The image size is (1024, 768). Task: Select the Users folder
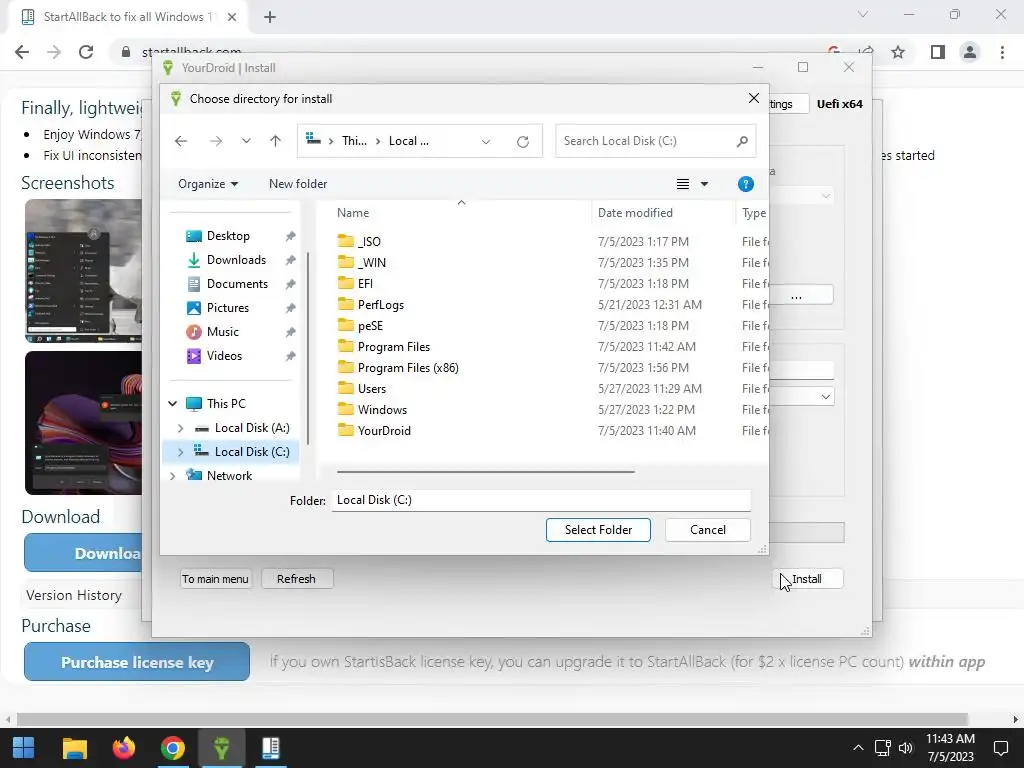click(372, 389)
